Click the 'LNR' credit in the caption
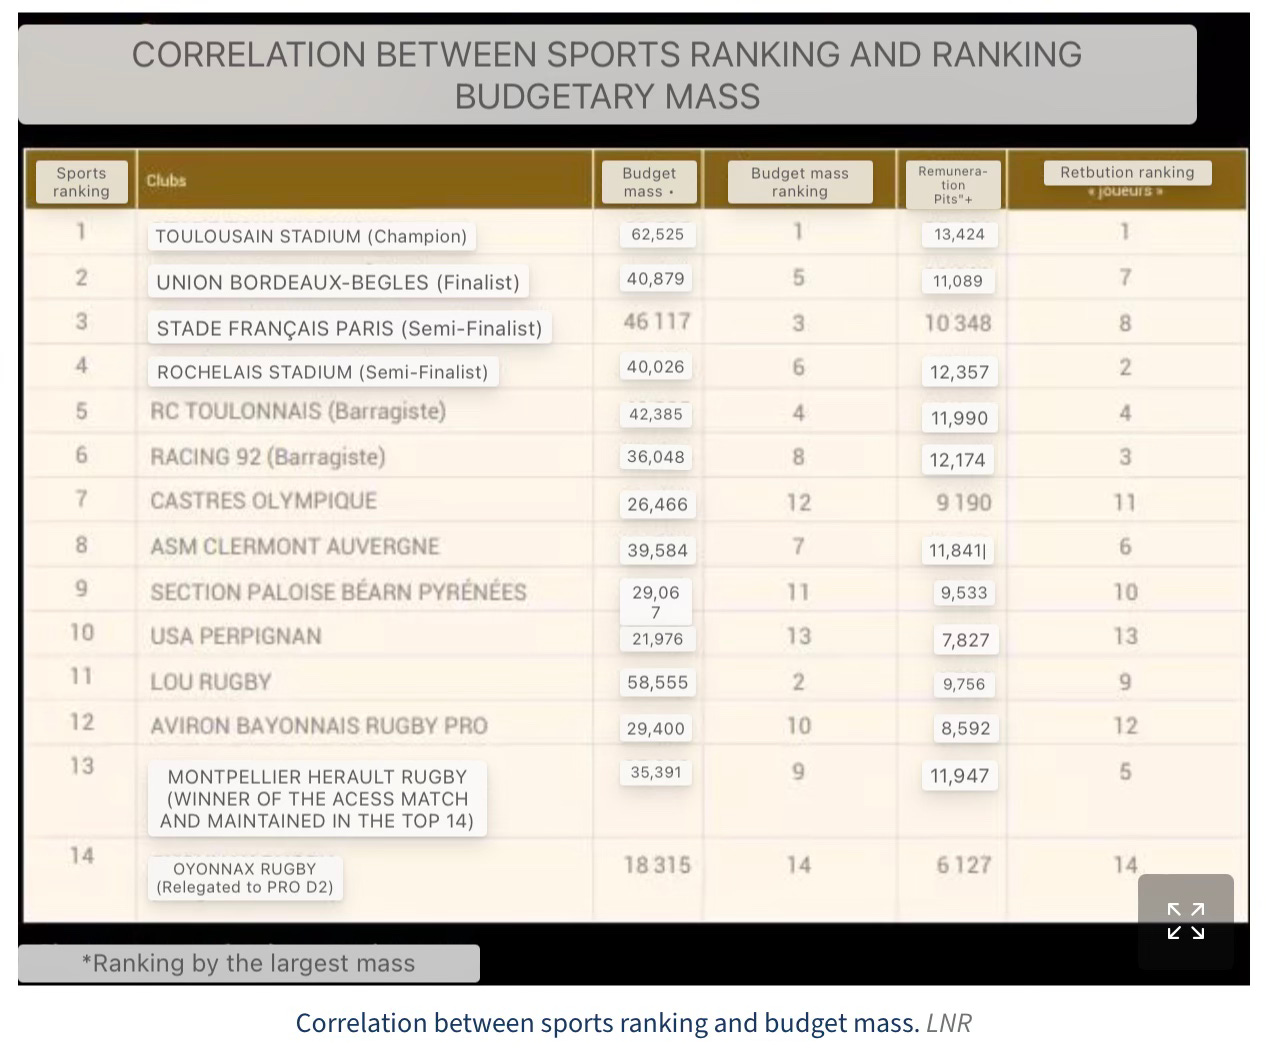 949,1023
